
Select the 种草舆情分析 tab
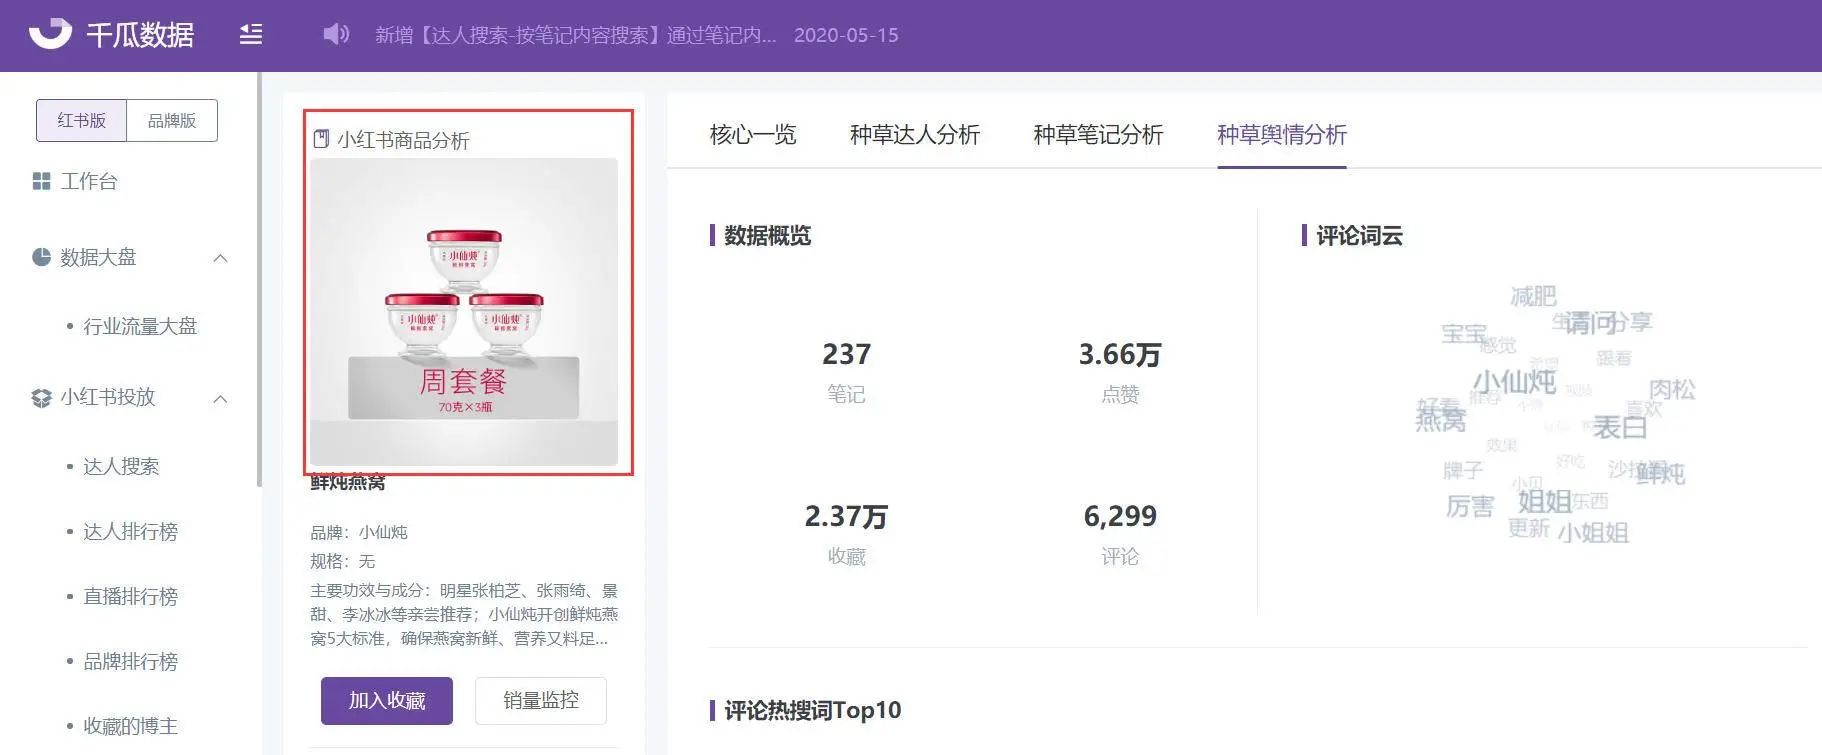(1282, 134)
